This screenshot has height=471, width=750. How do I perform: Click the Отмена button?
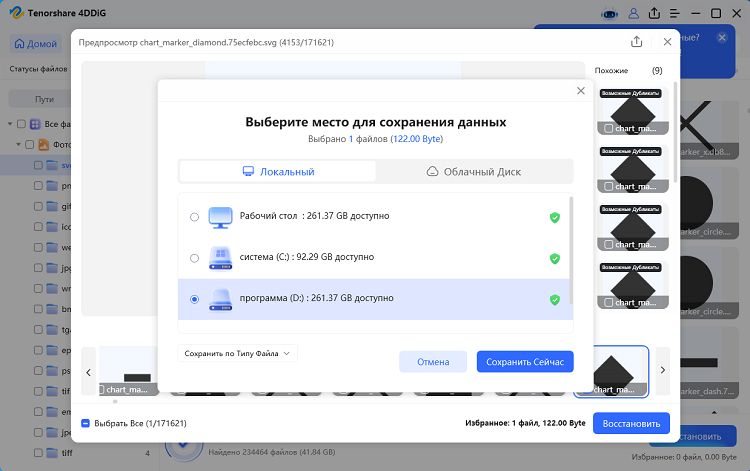click(x=433, y=362)
